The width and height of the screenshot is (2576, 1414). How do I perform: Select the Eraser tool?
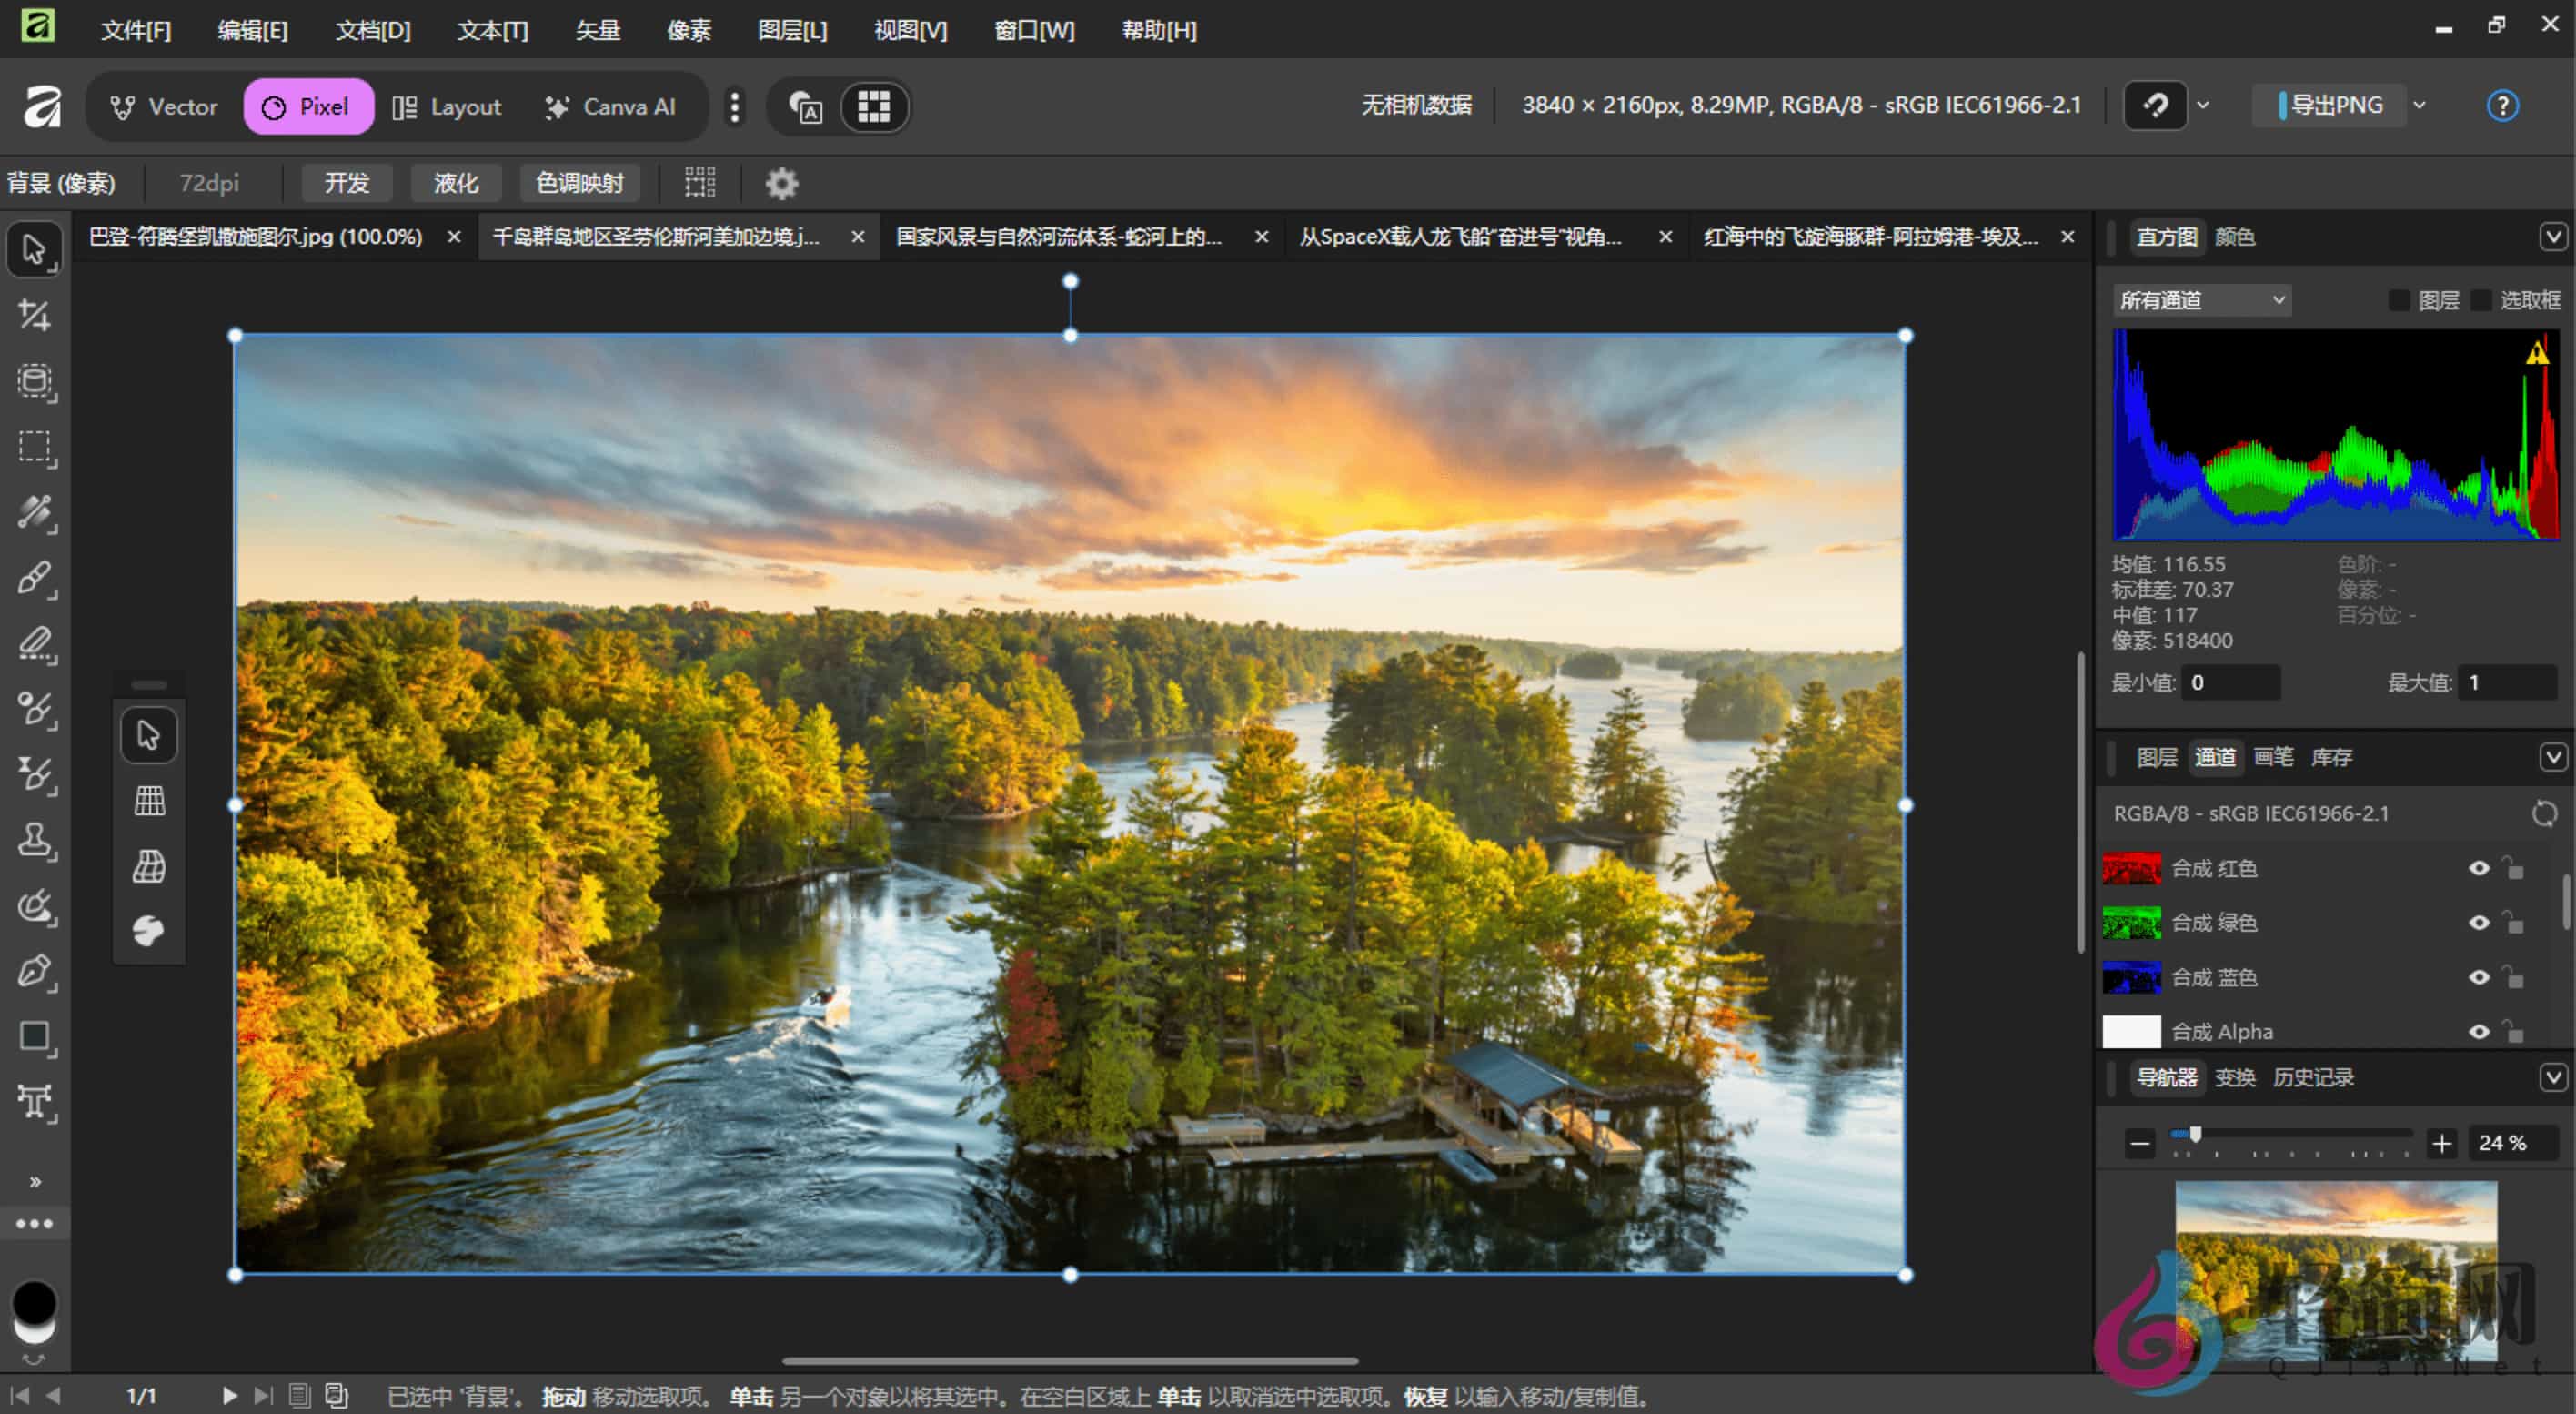click(35, 644)
